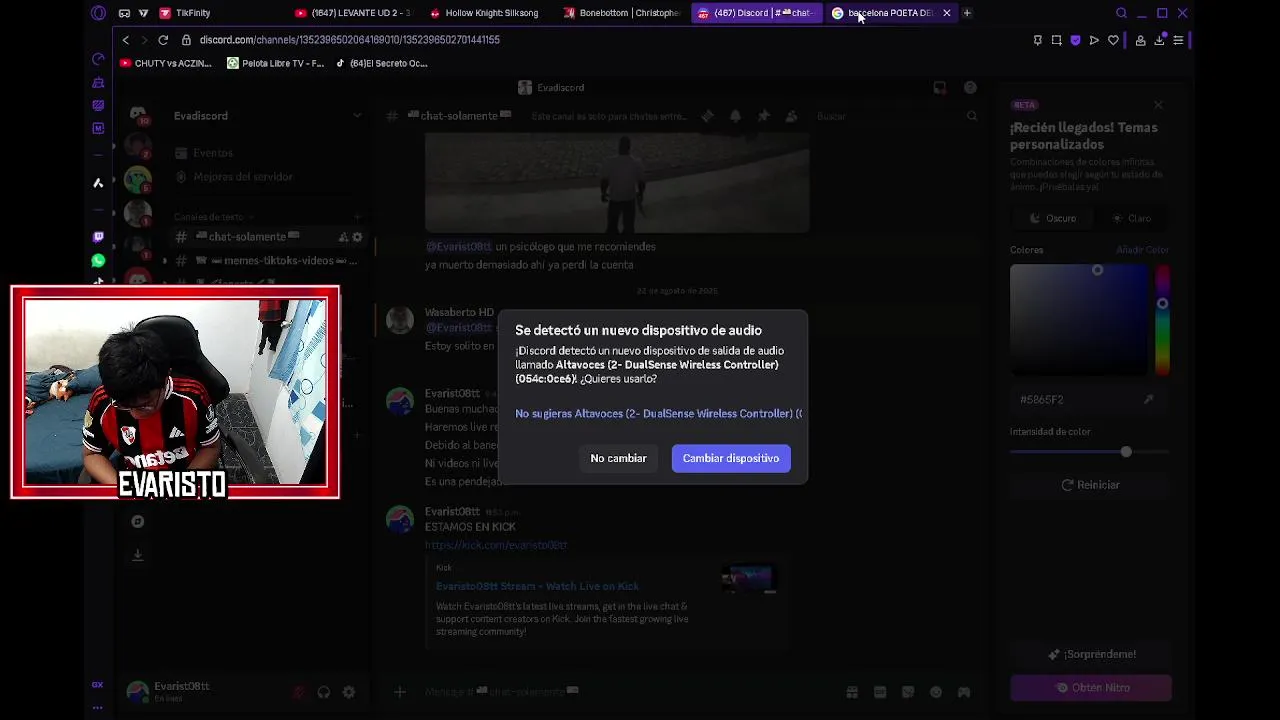
Task: Open the easy setup sliders icon
Action: coord(1178,40)
